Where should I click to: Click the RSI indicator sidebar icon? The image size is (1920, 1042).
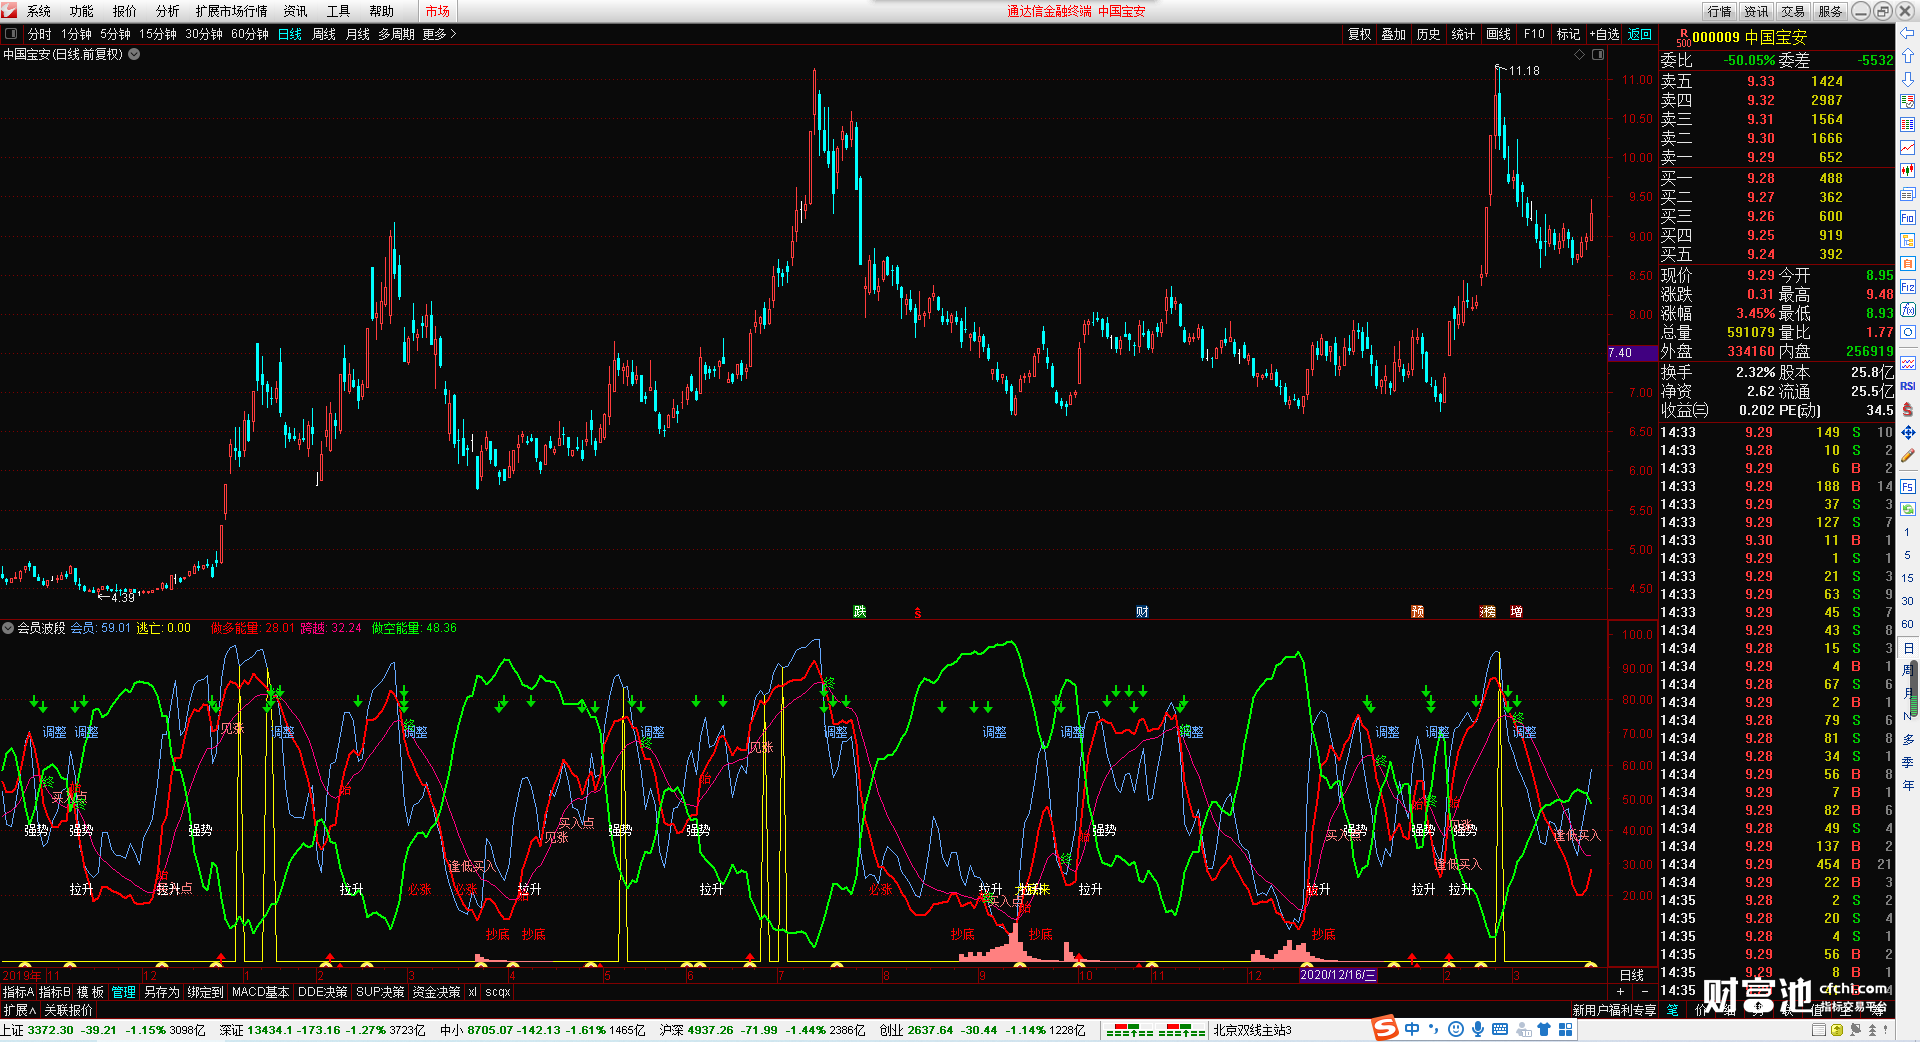(x=1907, y=386)
